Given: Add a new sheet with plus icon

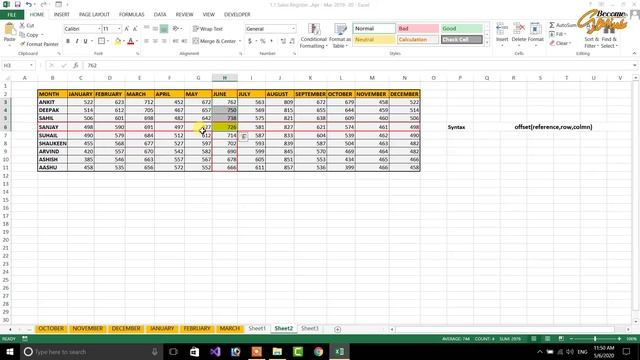Looking at the screenshot, I should point(338,329).
